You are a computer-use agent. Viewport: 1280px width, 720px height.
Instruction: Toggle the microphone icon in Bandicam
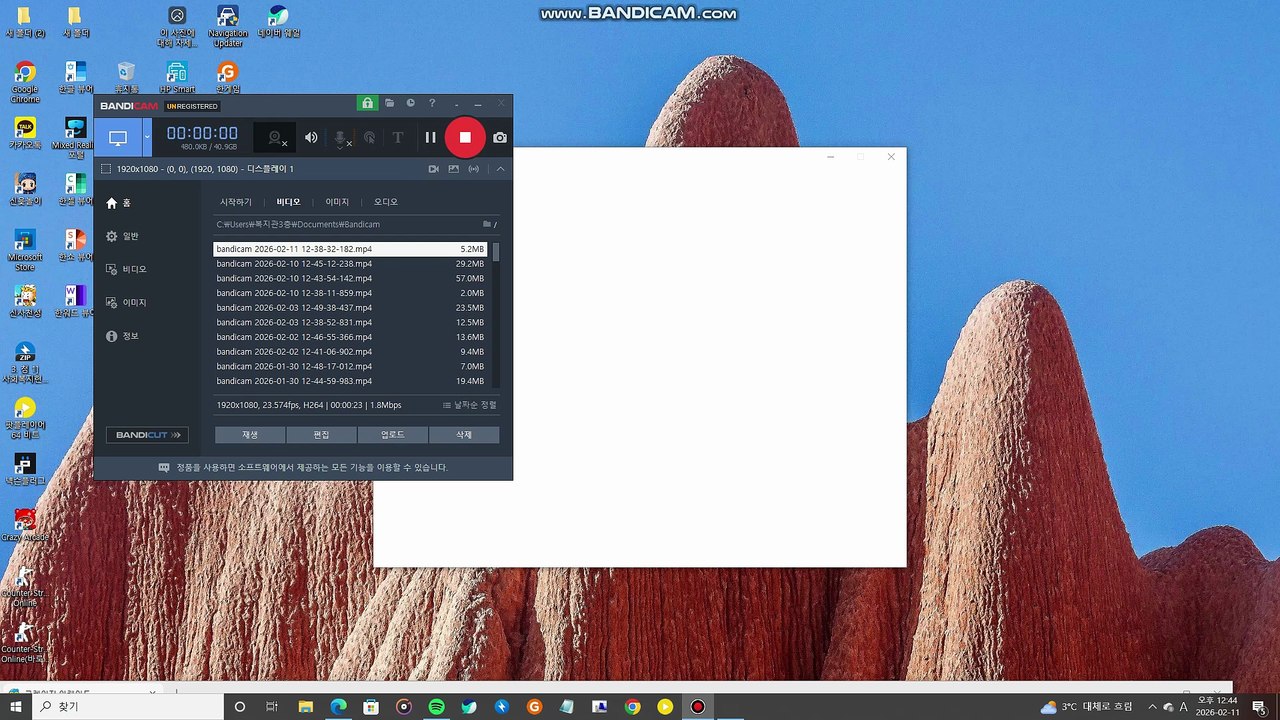(x=341, y=138)
